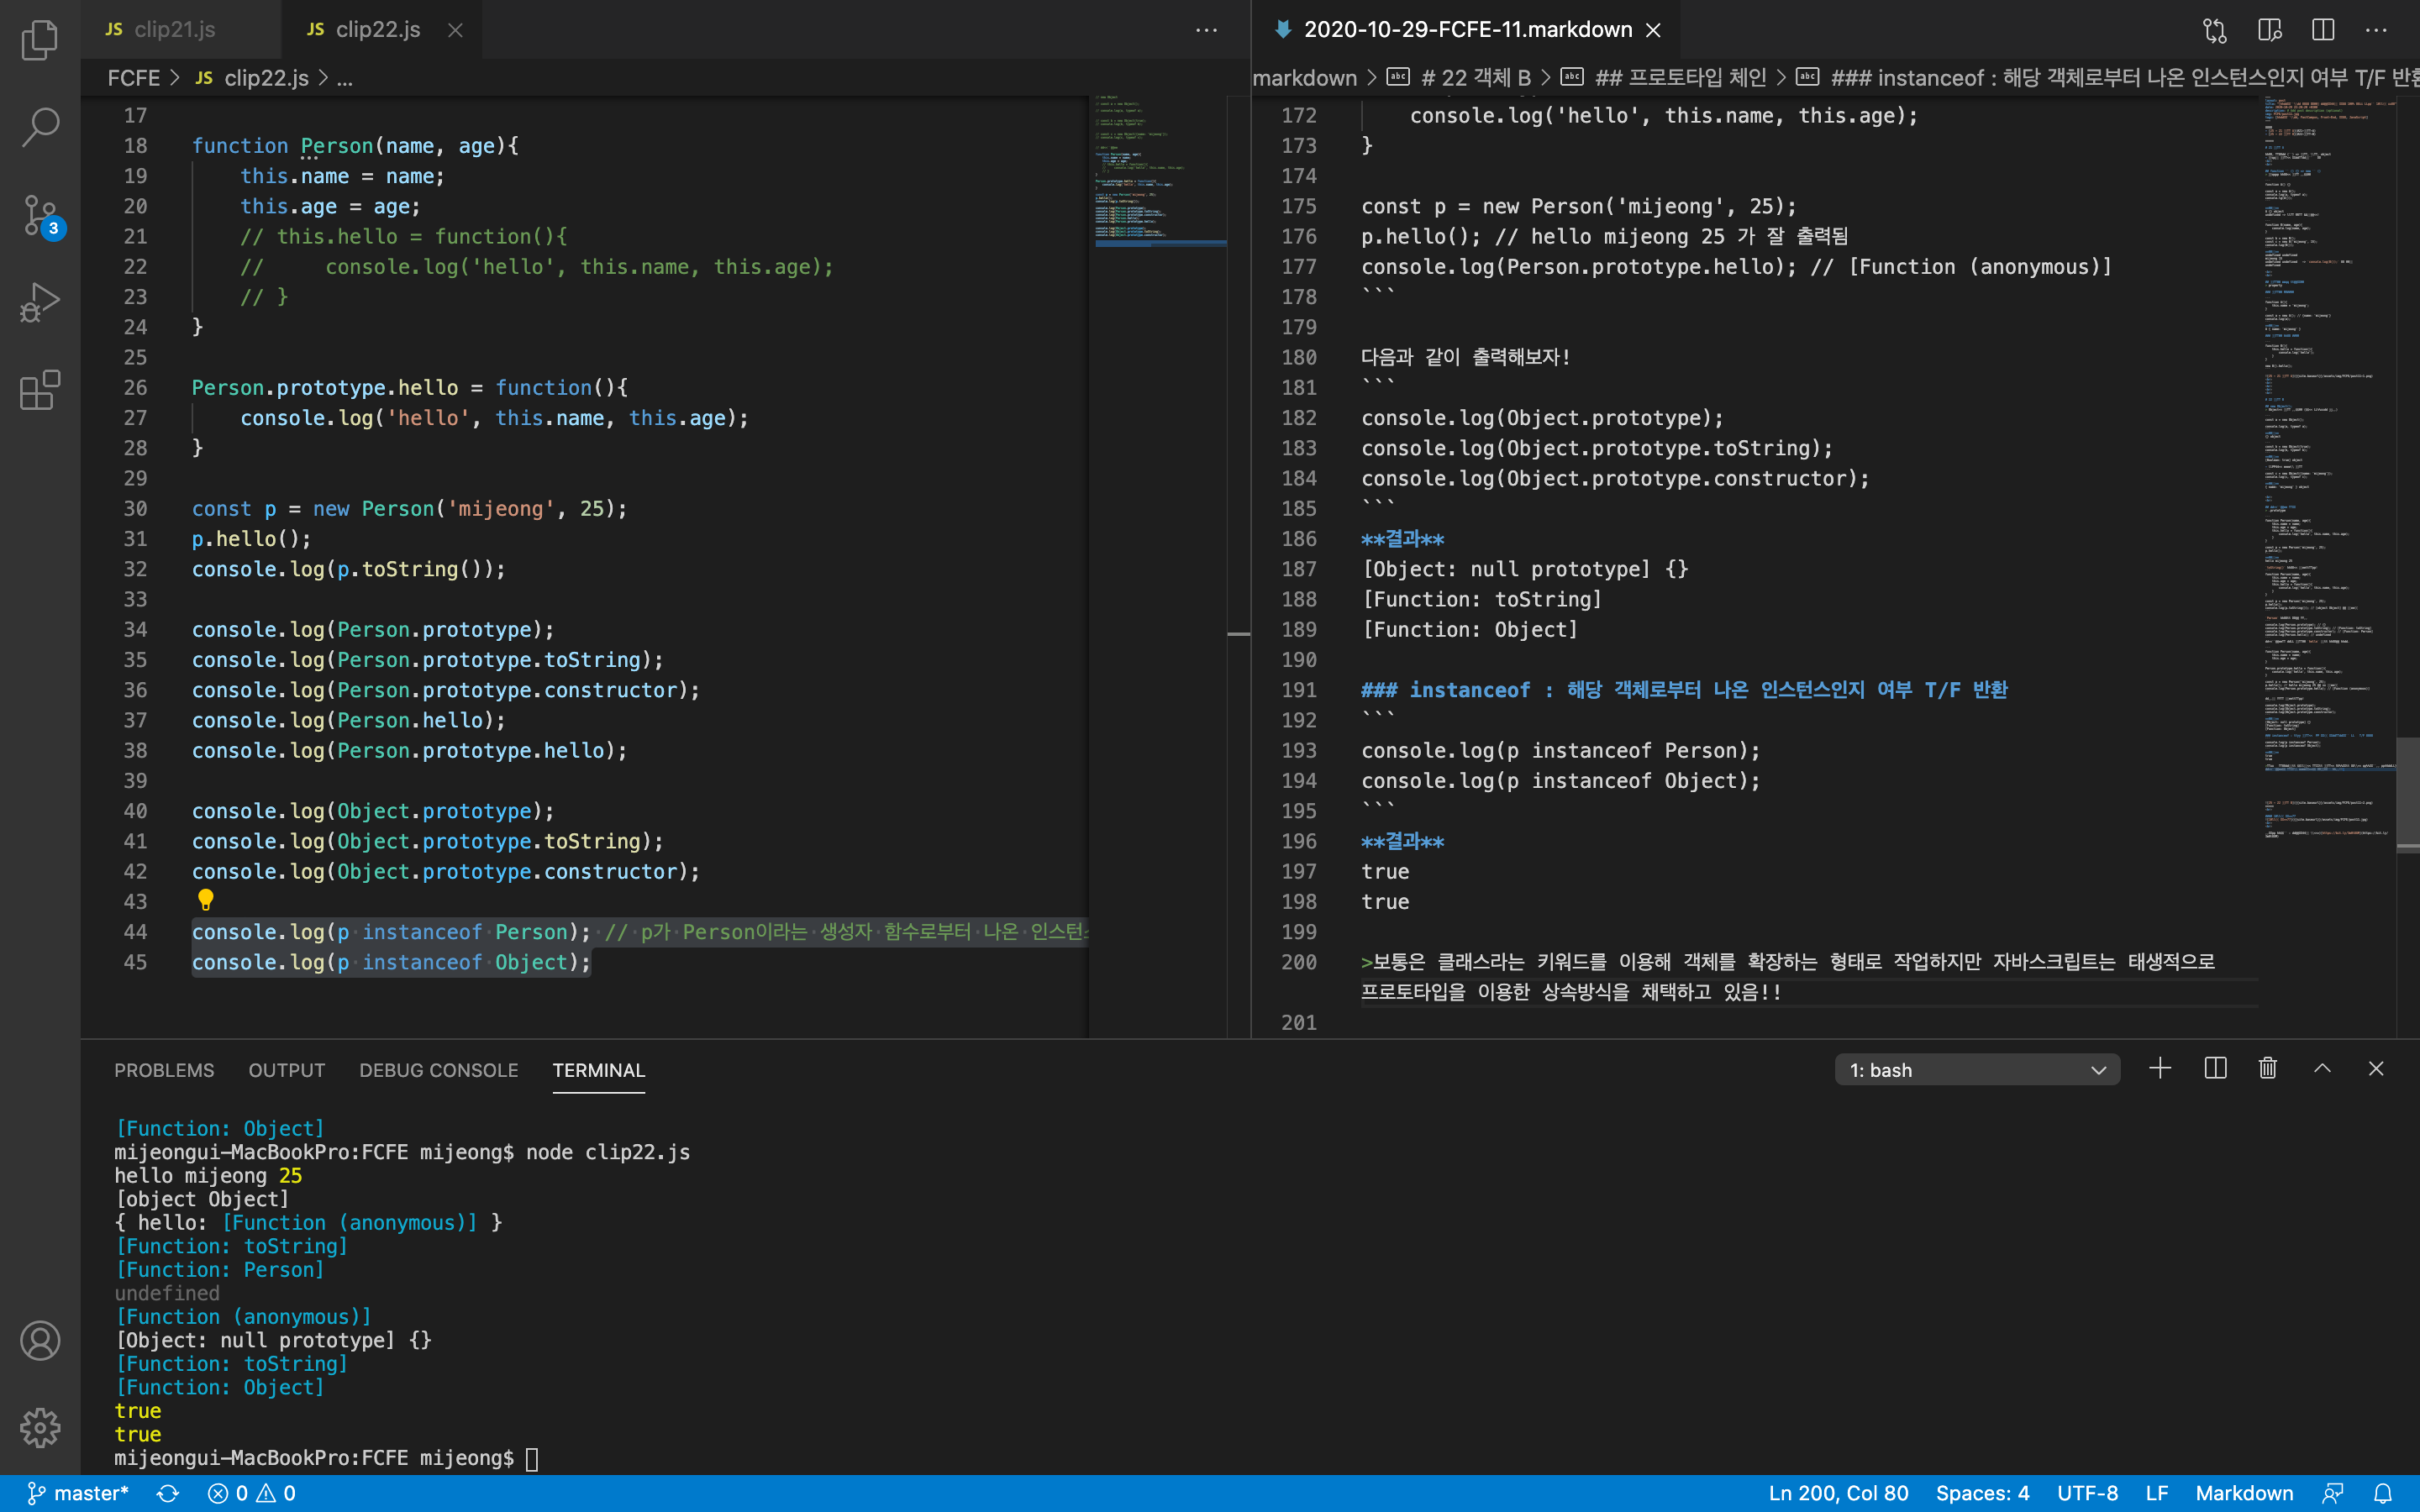2420x1512 pixels.
Task: Create a new terminal with plus icon
Action: 2160,1069
